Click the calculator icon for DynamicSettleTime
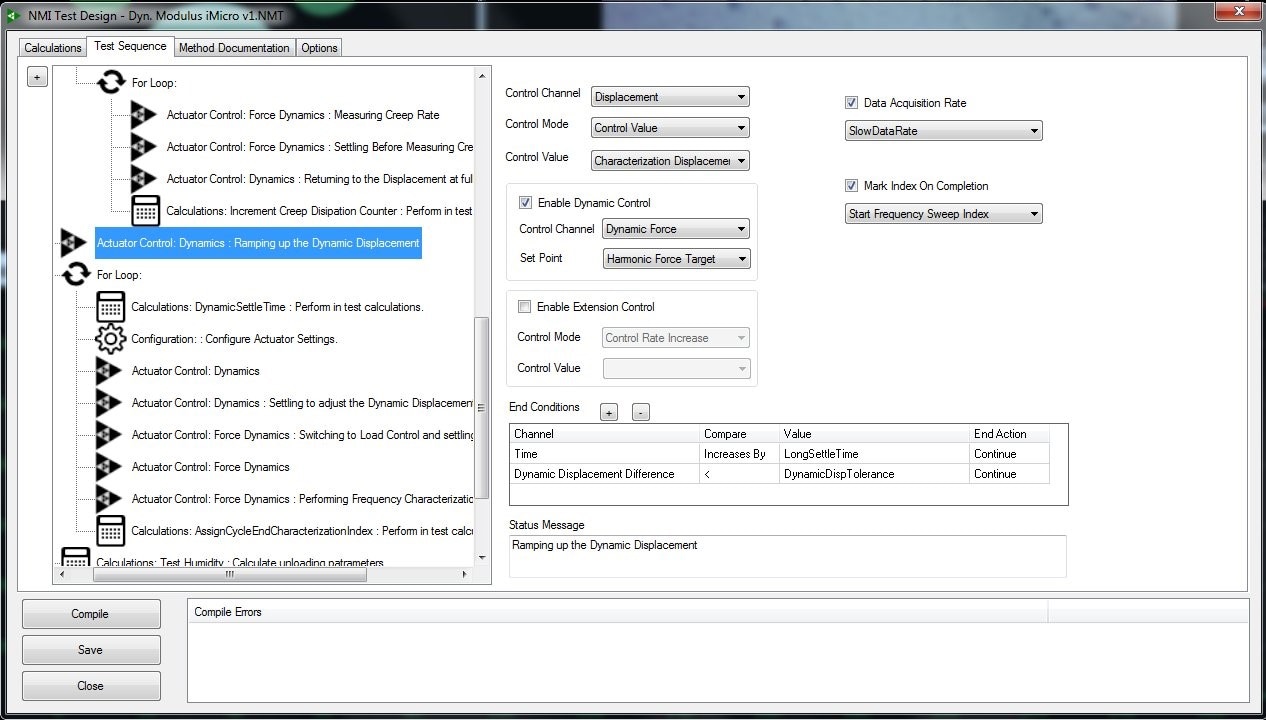This screenshot has width=1266, height=720. pyautogui.click(x=110, y=306)
